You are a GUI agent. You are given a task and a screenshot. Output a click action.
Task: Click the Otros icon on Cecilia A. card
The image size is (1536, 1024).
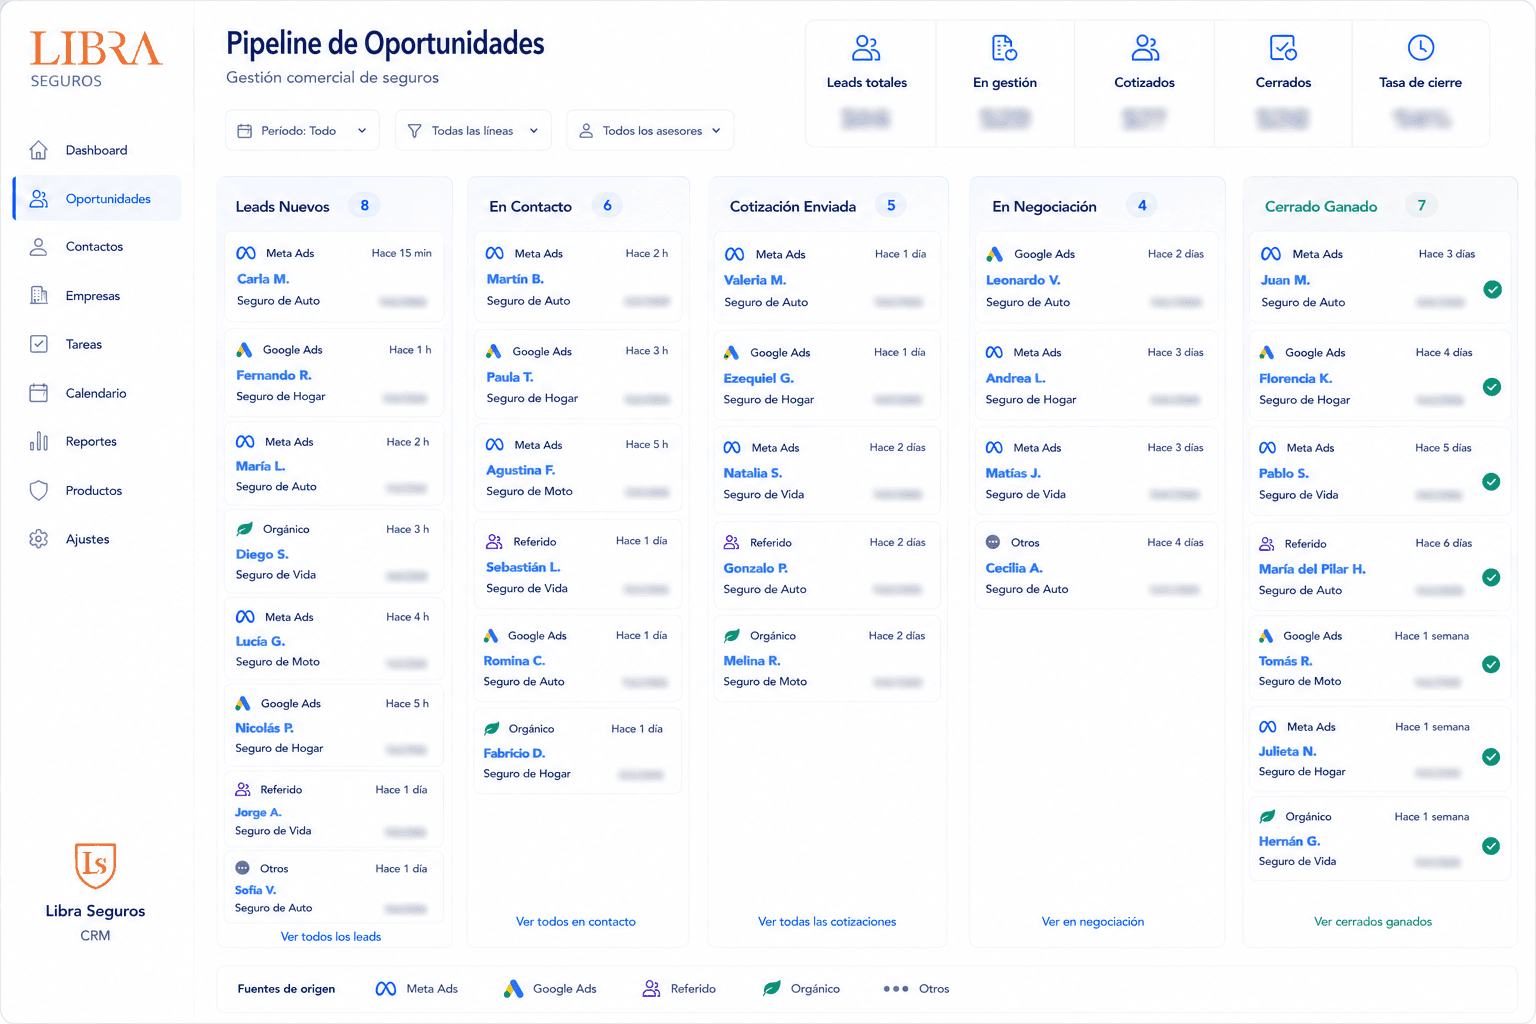[x=993, y=542]
